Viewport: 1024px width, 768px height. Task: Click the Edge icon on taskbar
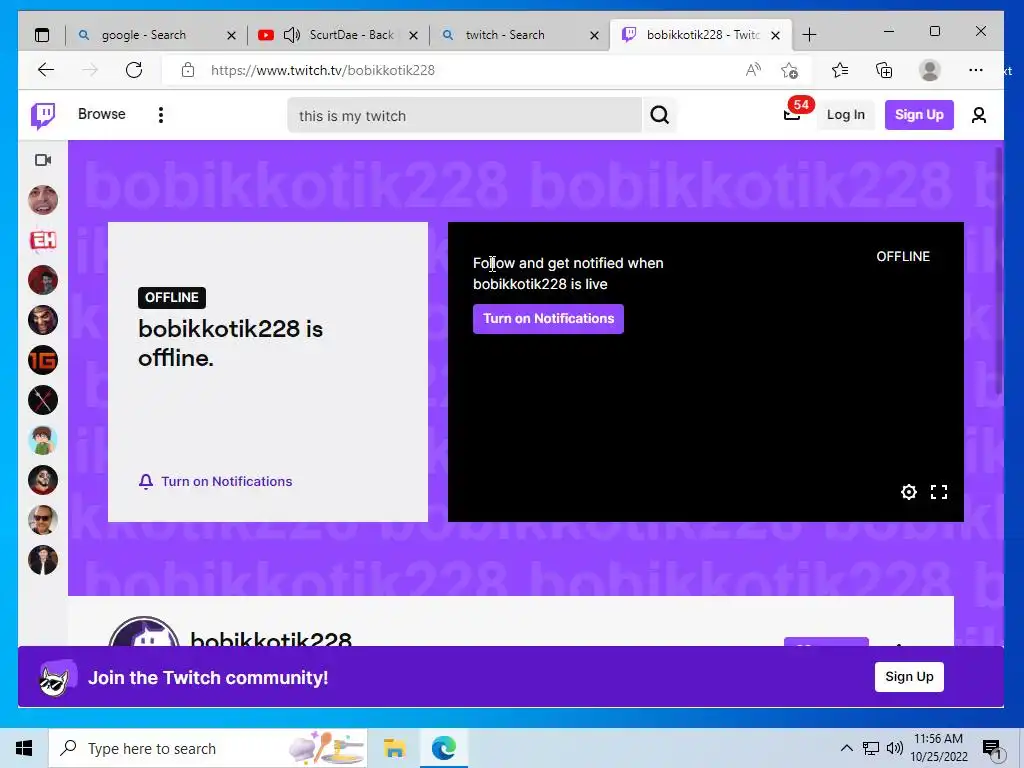(443, 748)
